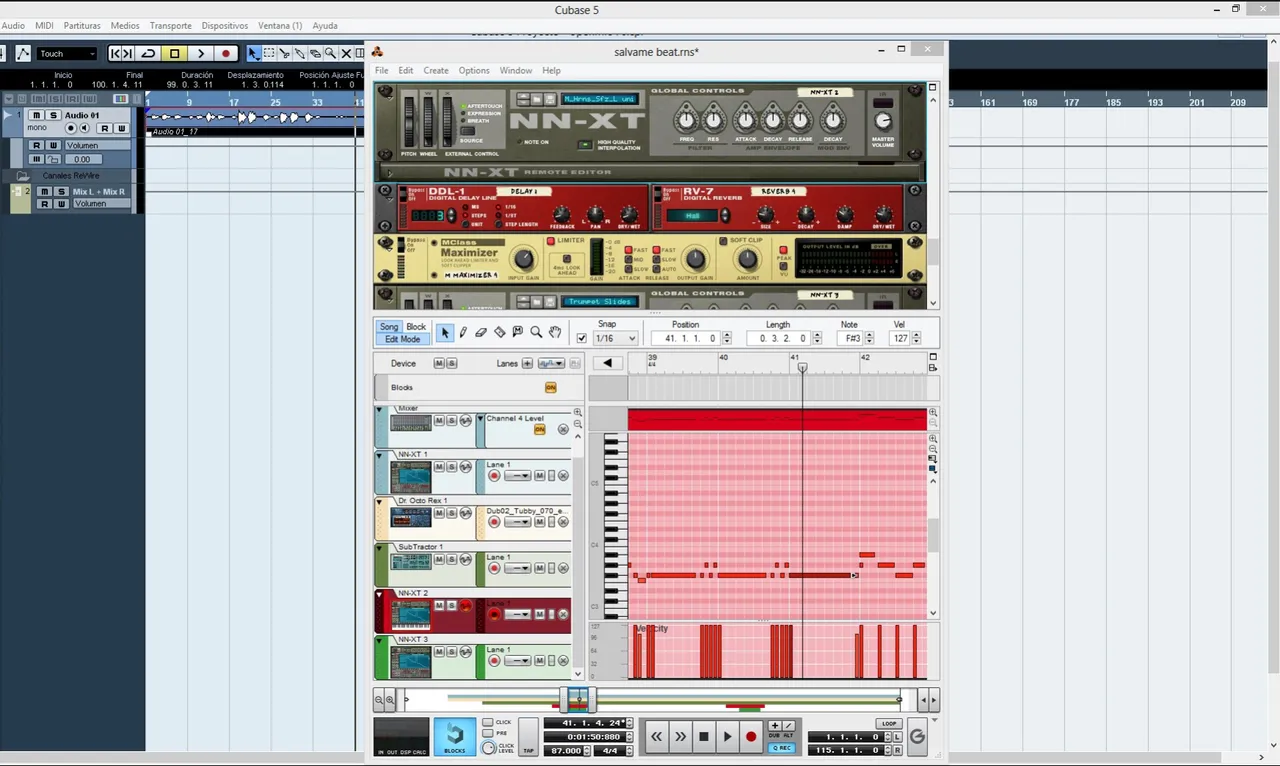Screen dimensions: 1280x766
Task: Select the Eraser tool in Reason sequencer
Action: pos(481,332)
